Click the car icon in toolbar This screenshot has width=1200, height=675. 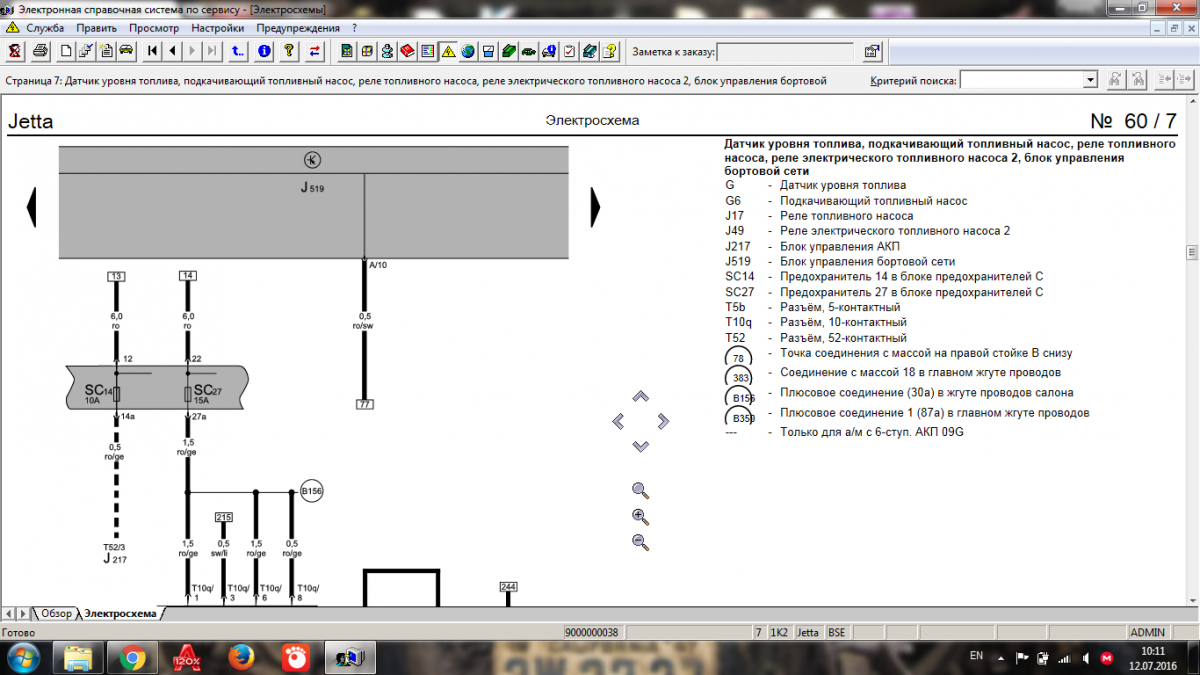pos(126,50)
